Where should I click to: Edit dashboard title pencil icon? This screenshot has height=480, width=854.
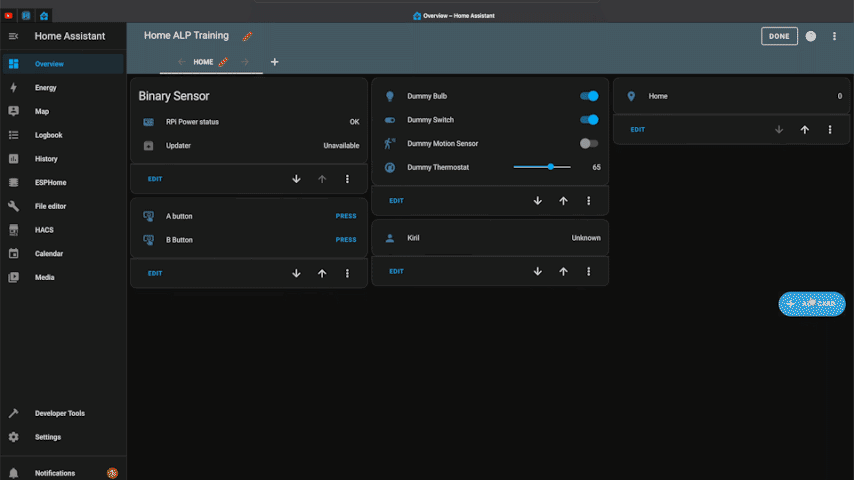click(x=247, y=36)
